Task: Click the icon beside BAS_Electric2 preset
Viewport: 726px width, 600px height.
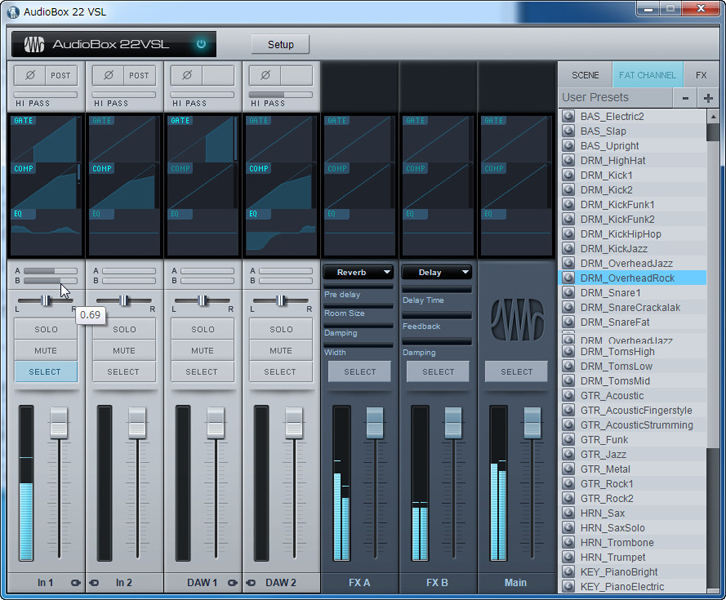Action: pos(568,116)
